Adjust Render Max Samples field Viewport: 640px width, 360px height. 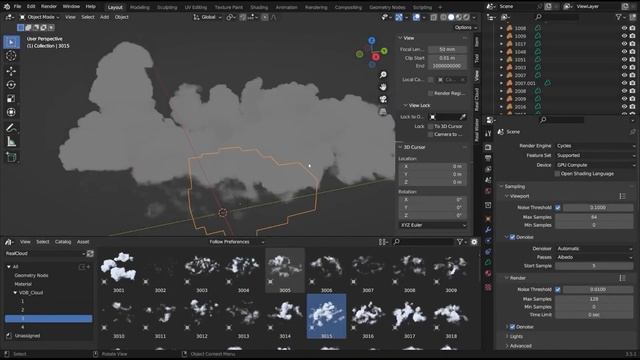click(x=594, y=299)
